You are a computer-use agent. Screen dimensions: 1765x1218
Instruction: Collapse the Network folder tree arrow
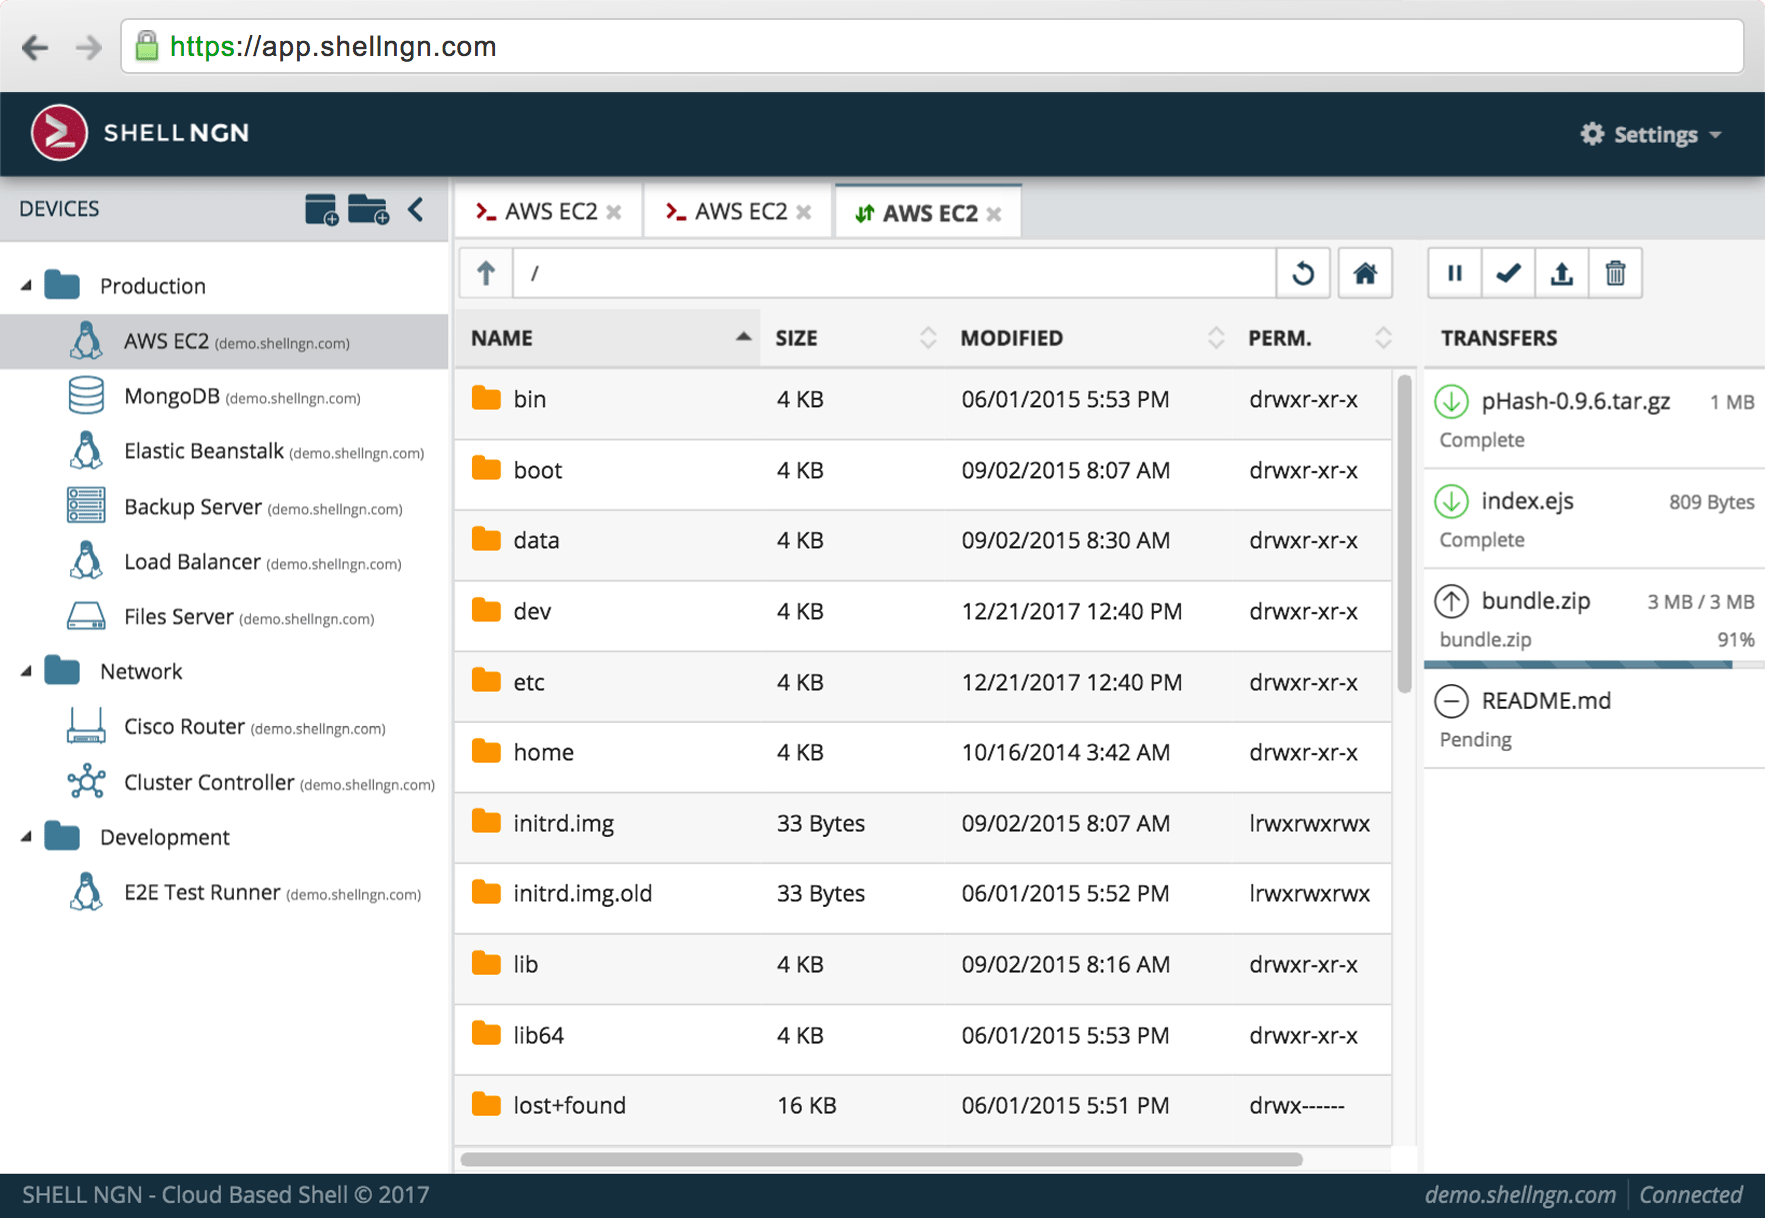(26, 671)
